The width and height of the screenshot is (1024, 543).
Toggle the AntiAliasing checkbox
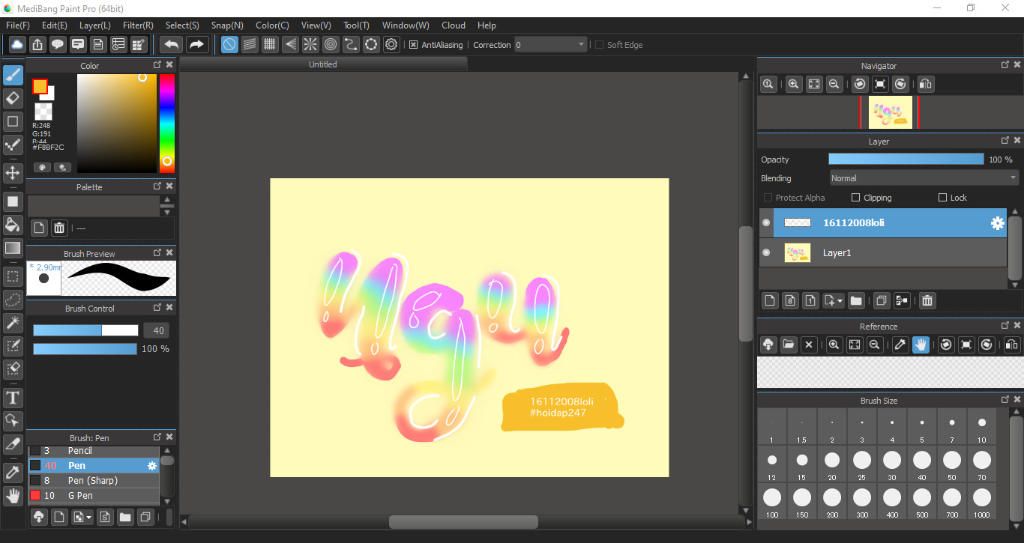coord(413,45)
